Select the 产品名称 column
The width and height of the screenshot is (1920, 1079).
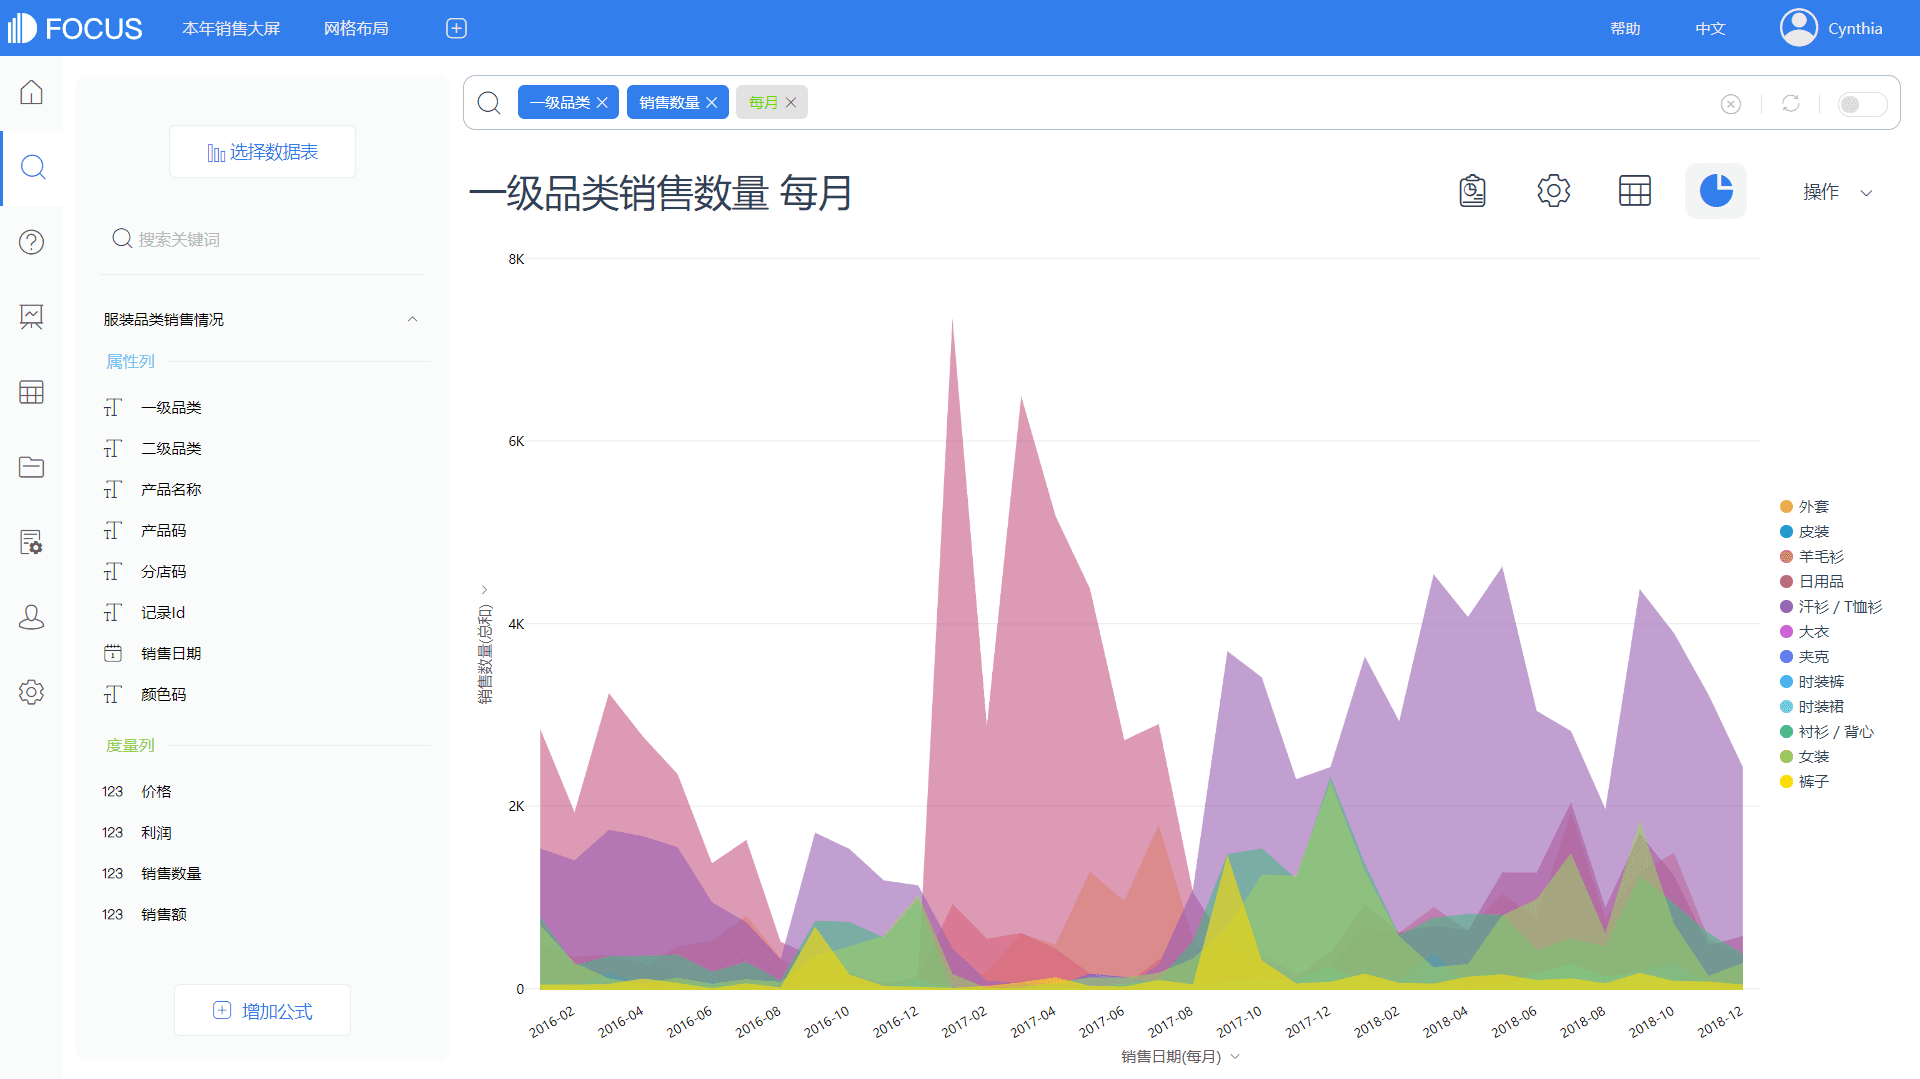point(171,489)
